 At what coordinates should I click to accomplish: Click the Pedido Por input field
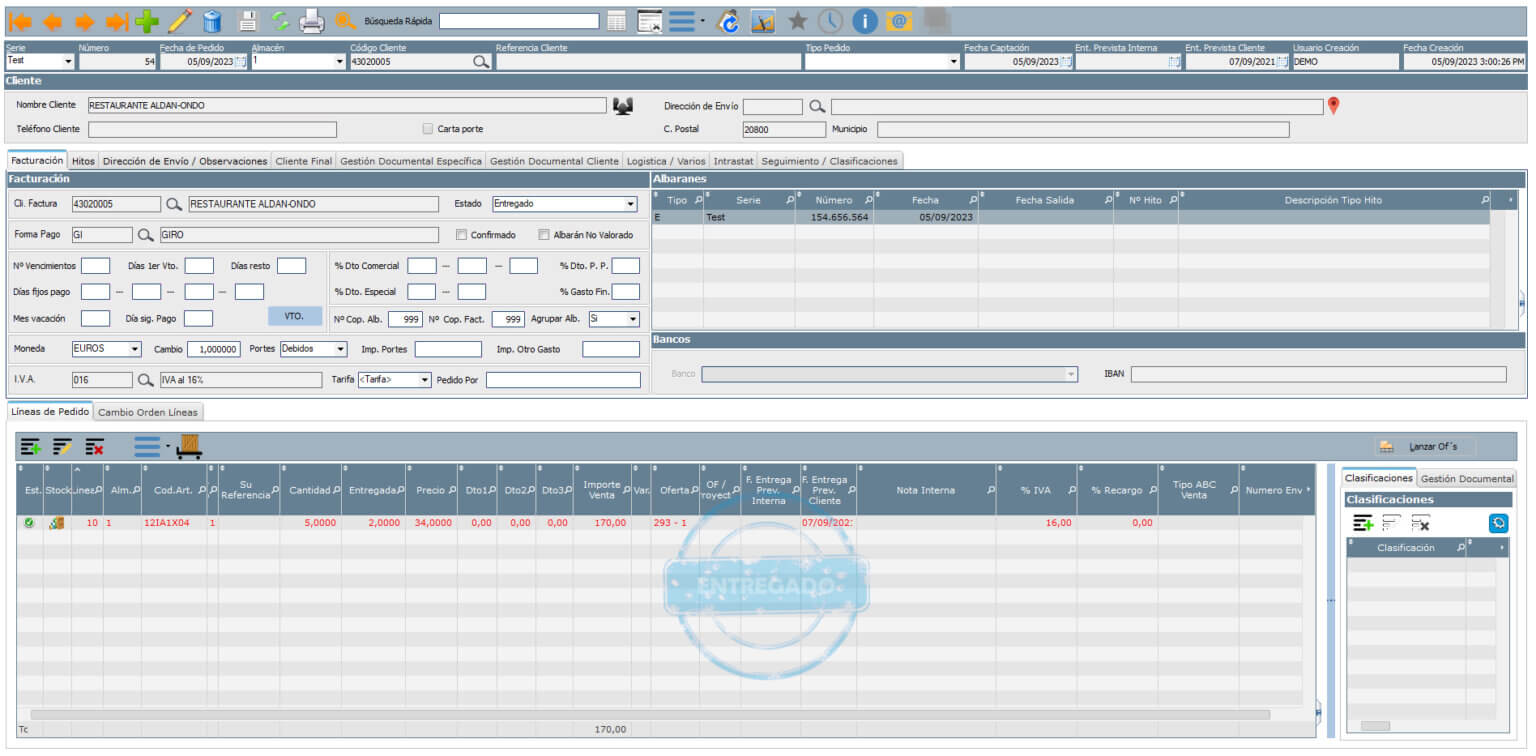[x=563, y=380]
